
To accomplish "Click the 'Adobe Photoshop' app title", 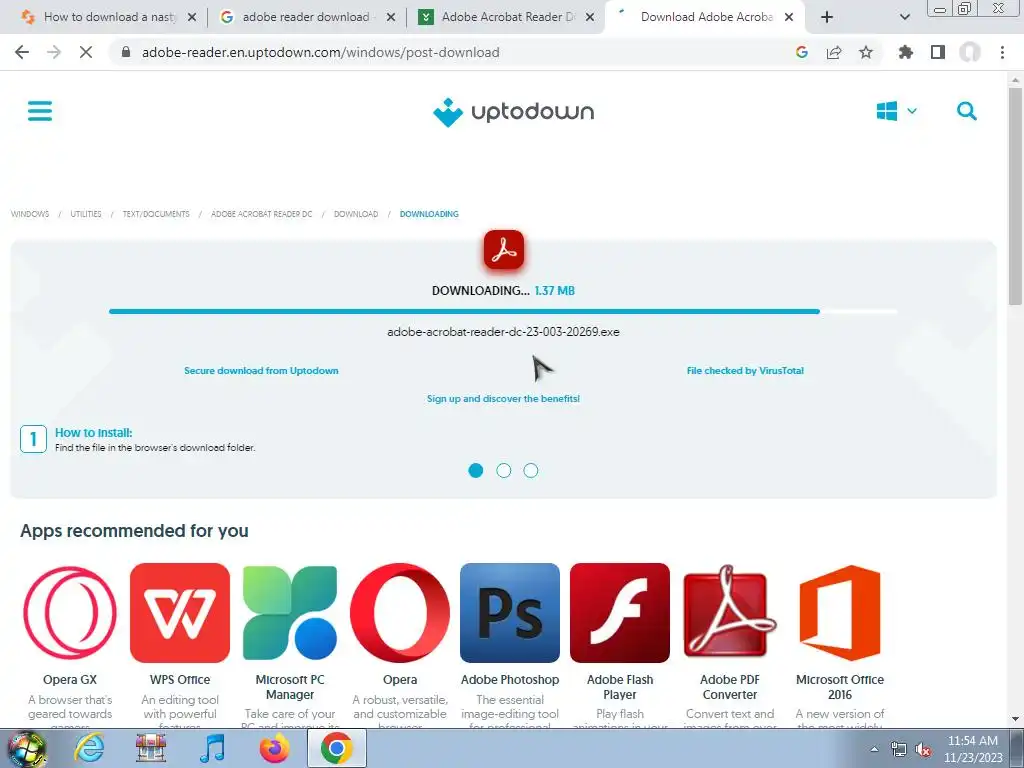I will (x=510, y=680).
